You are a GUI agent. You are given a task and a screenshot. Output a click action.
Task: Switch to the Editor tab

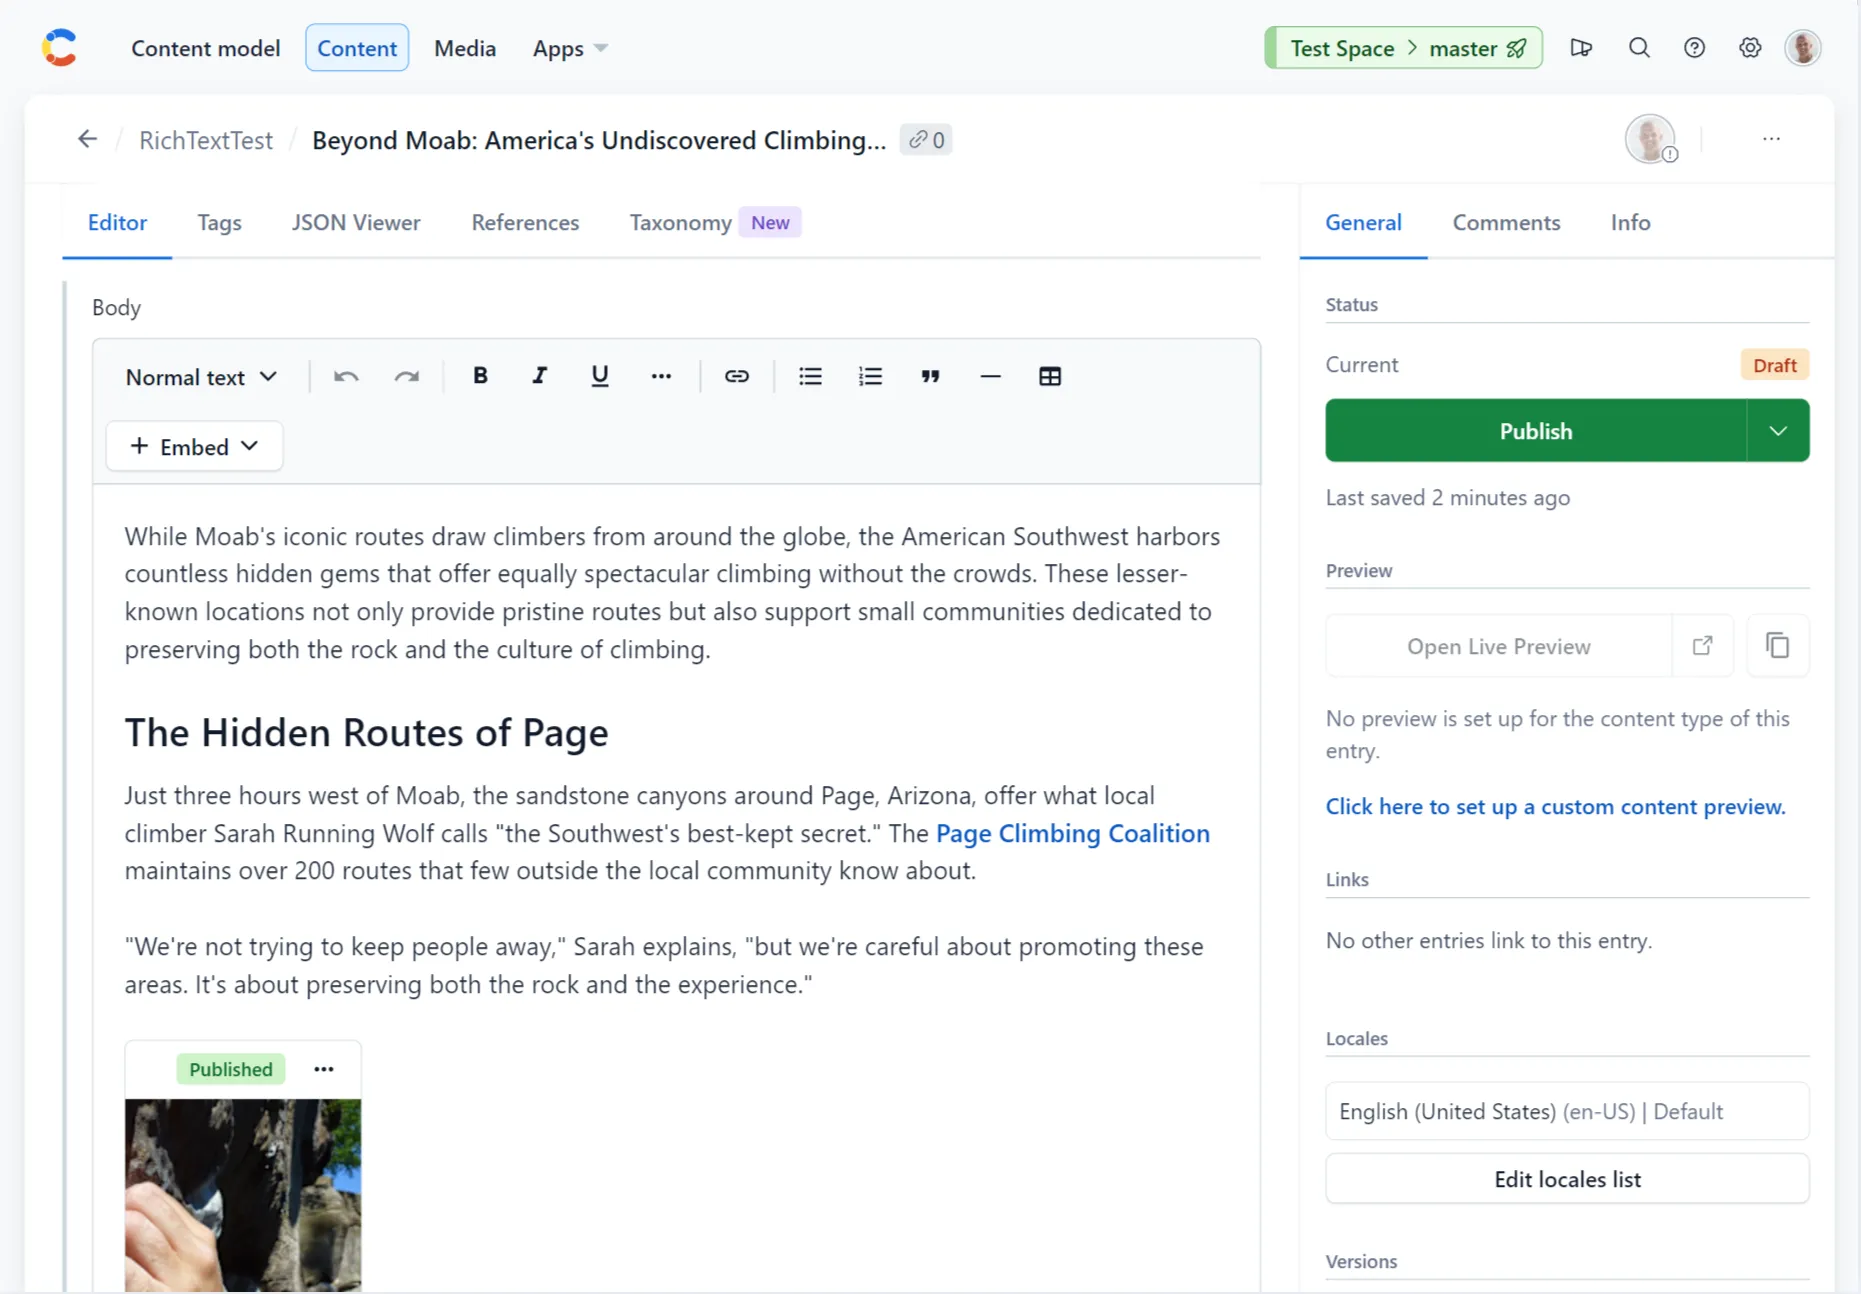[x=117, y=222]
